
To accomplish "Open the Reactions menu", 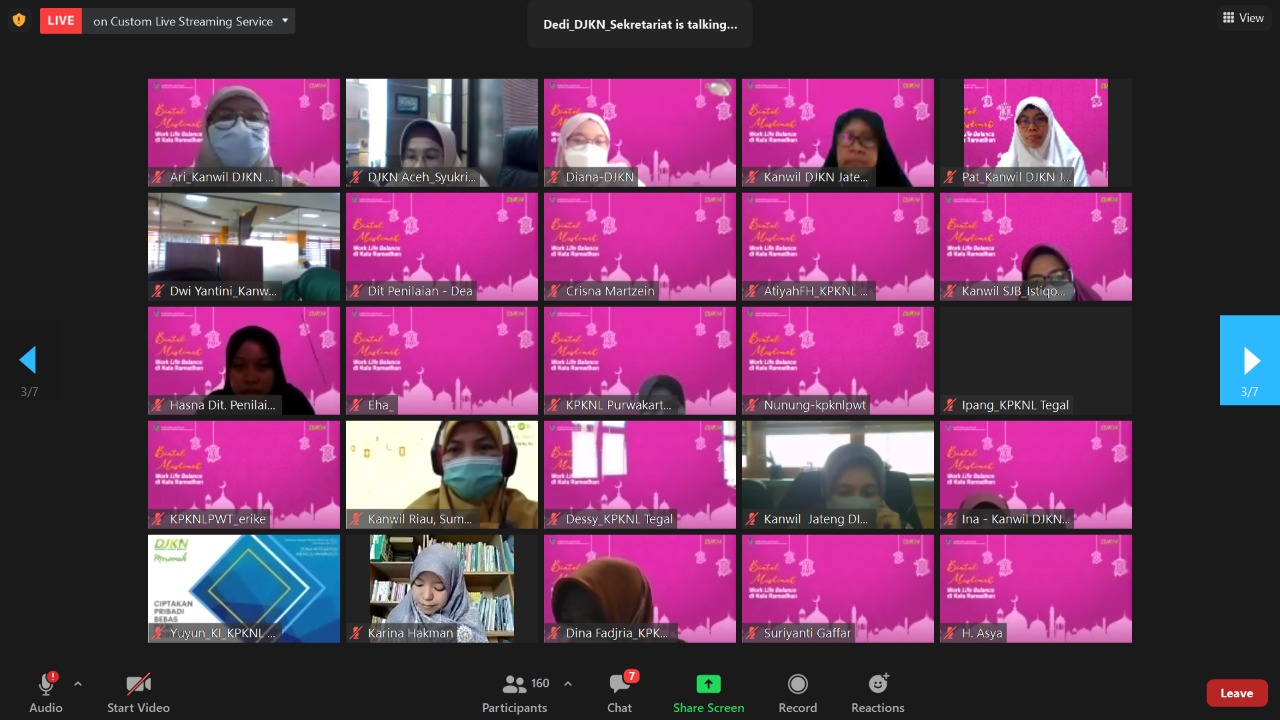I will (x=877, y=693).
